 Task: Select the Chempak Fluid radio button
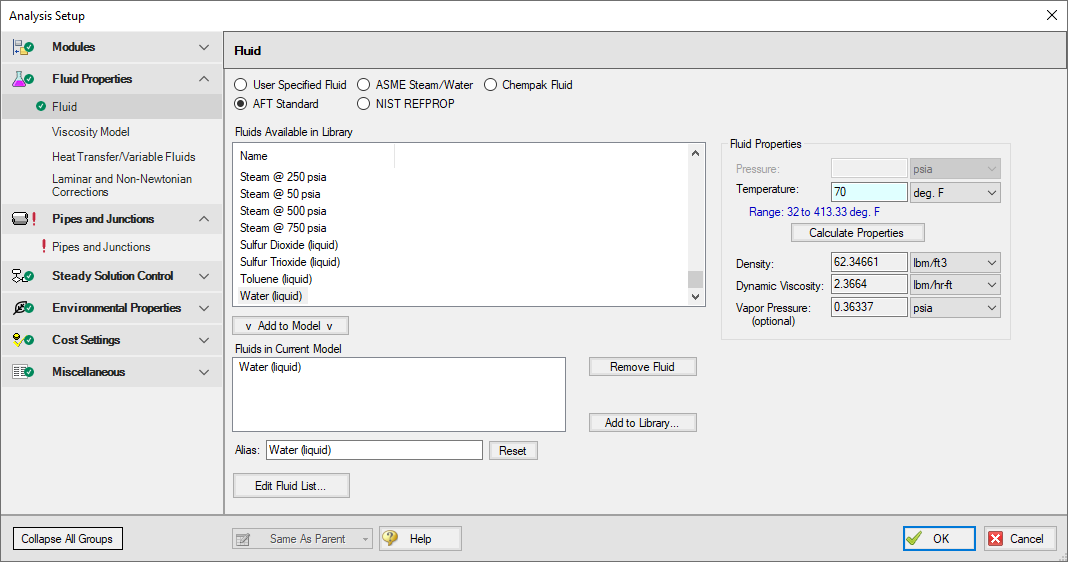[491, 85]
